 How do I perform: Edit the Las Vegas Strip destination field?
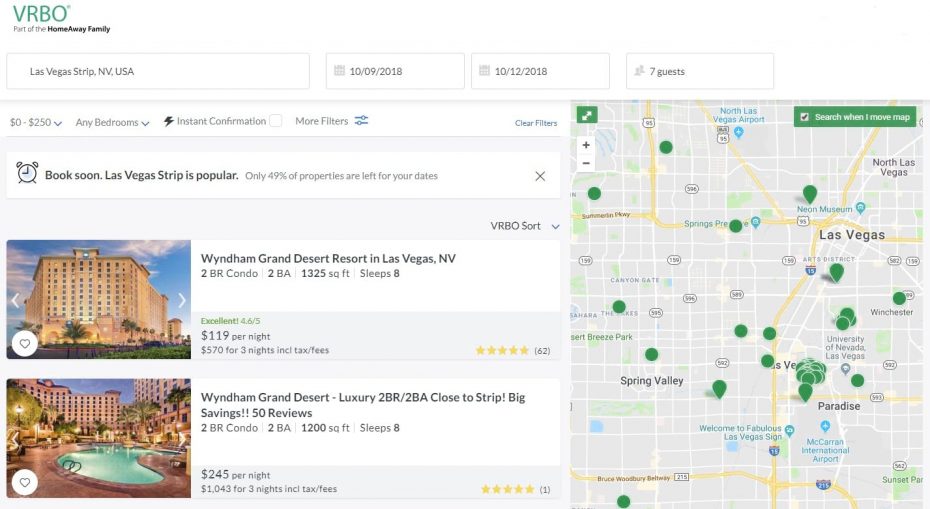(x=158, y=71)
